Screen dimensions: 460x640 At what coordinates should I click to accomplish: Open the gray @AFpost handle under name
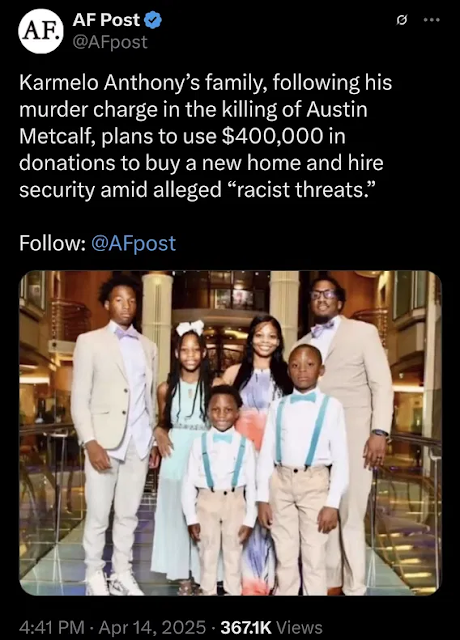(110, 42)
